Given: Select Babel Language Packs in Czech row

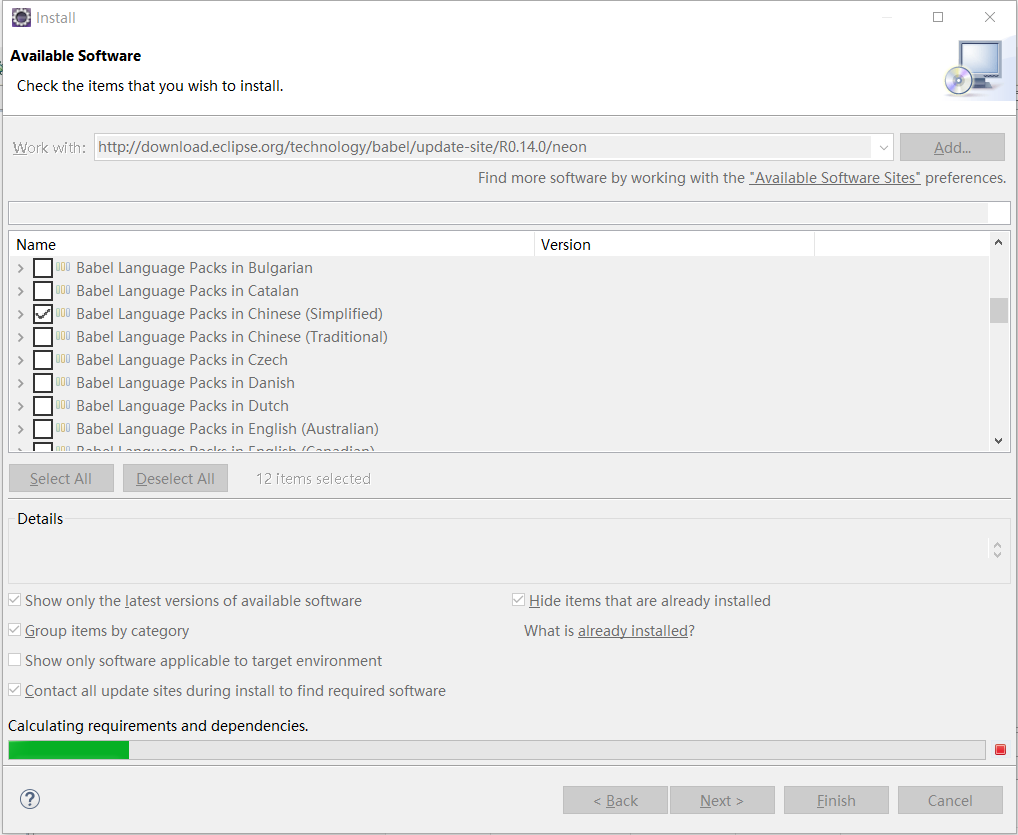Looking at the screenshot, I should (182, 360).
